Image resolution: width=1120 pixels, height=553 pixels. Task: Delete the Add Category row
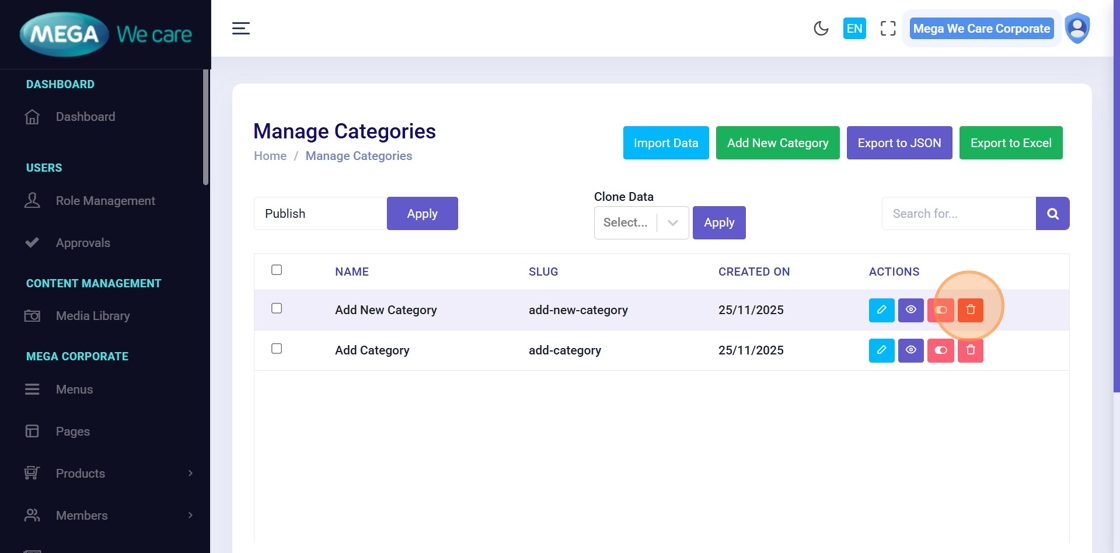tap(970, 350)
